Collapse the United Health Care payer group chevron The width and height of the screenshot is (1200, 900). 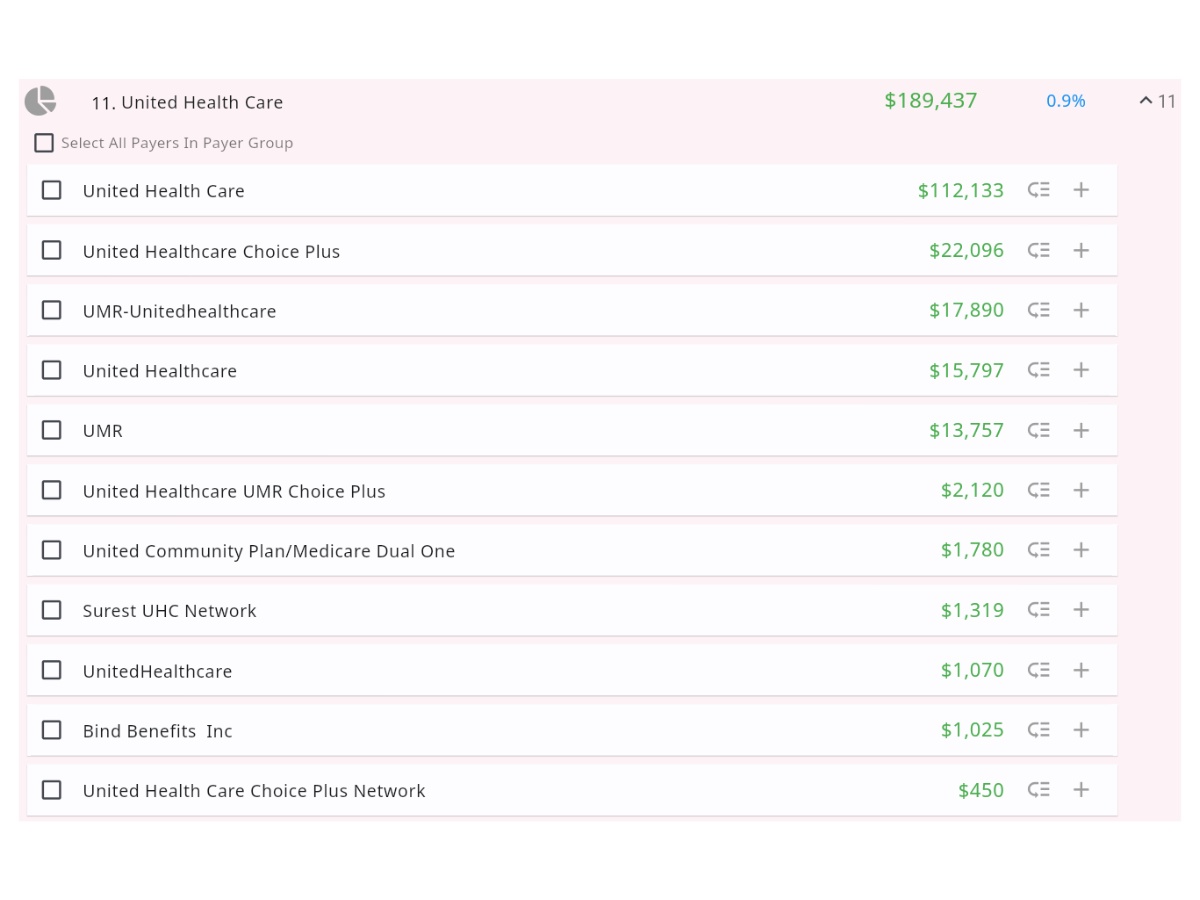(x=1146, y=101)
